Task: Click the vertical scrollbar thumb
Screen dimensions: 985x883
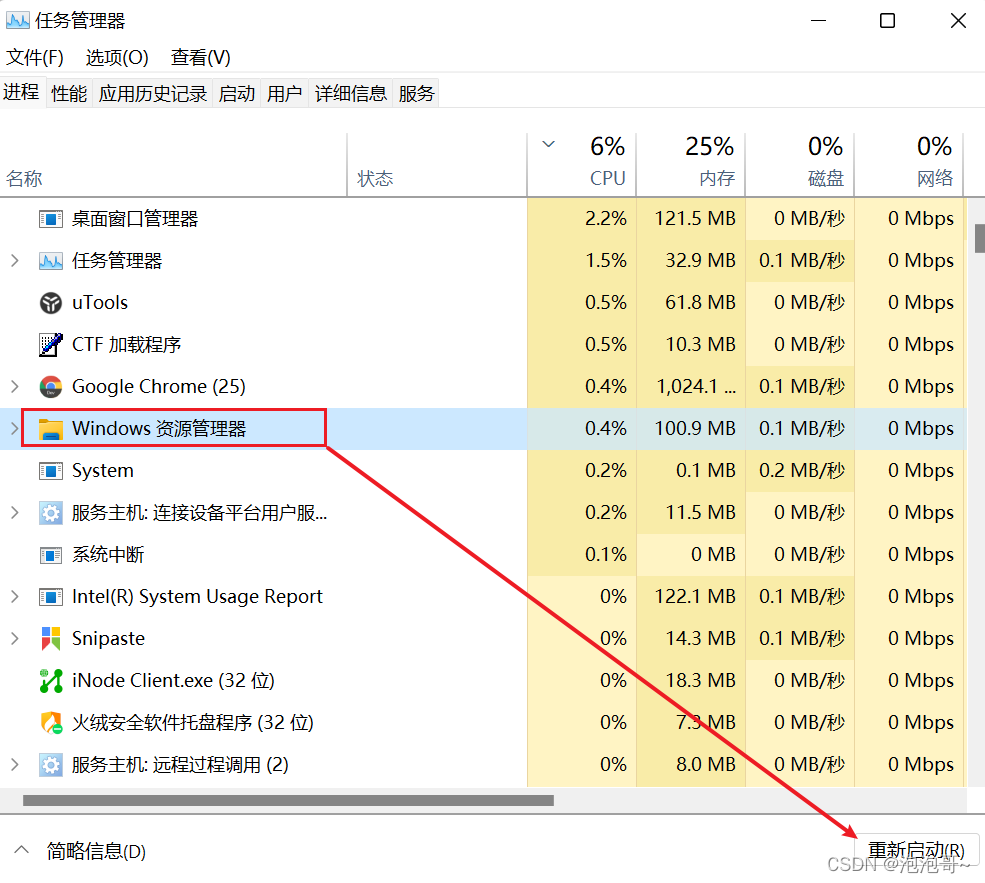Action: [x=979, y=239]
